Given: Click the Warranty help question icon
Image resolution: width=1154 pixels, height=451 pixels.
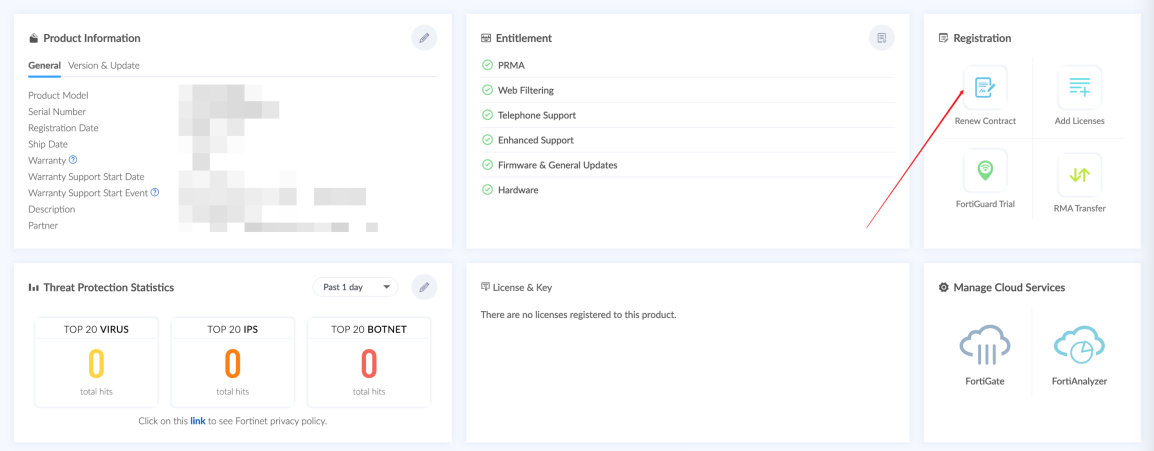Looking at the screenshot, I should tap(73, 160).
